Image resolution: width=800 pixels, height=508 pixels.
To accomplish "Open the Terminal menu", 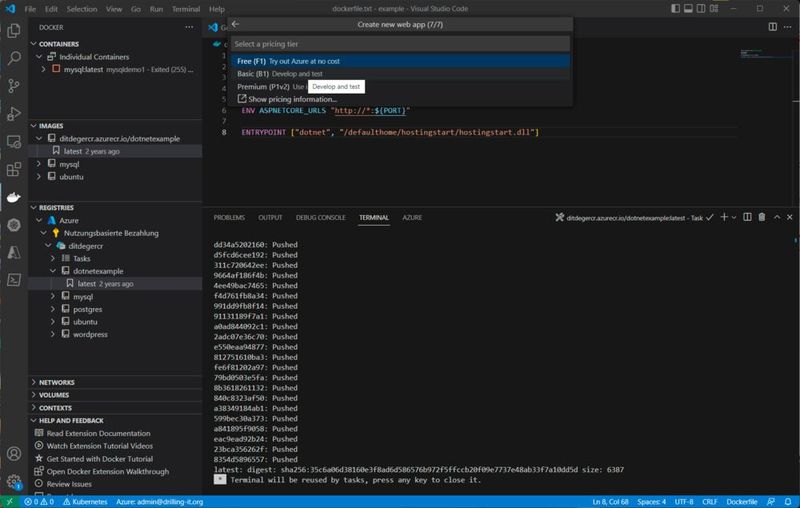I will (x=186, y=8).
